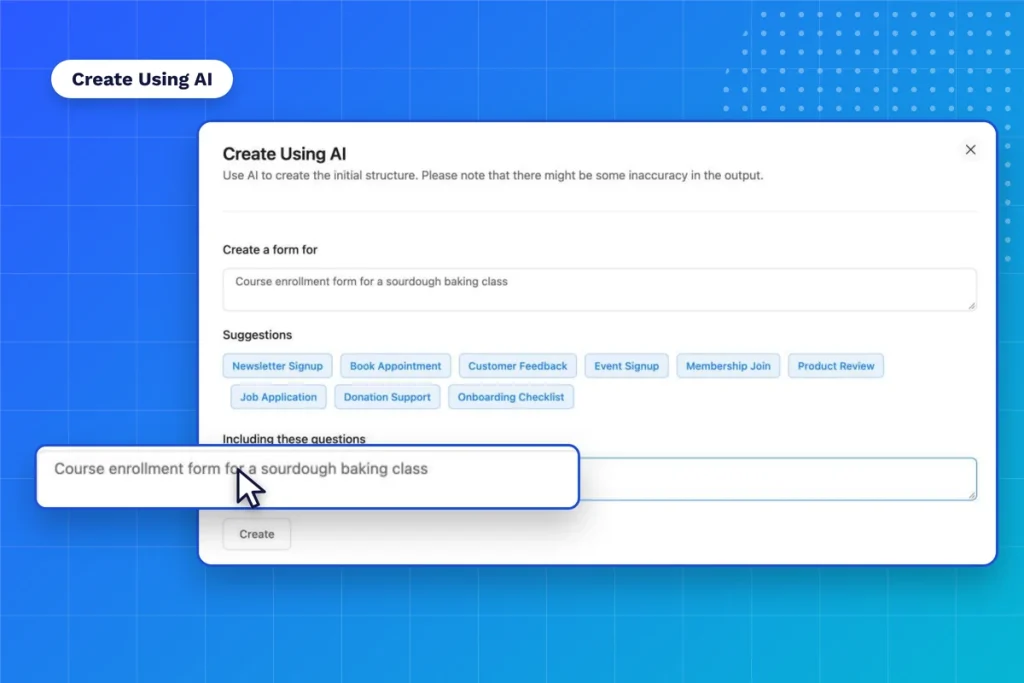Select the Event Signup suggestion
1024x683 pixels.
(x=626, y=366)
